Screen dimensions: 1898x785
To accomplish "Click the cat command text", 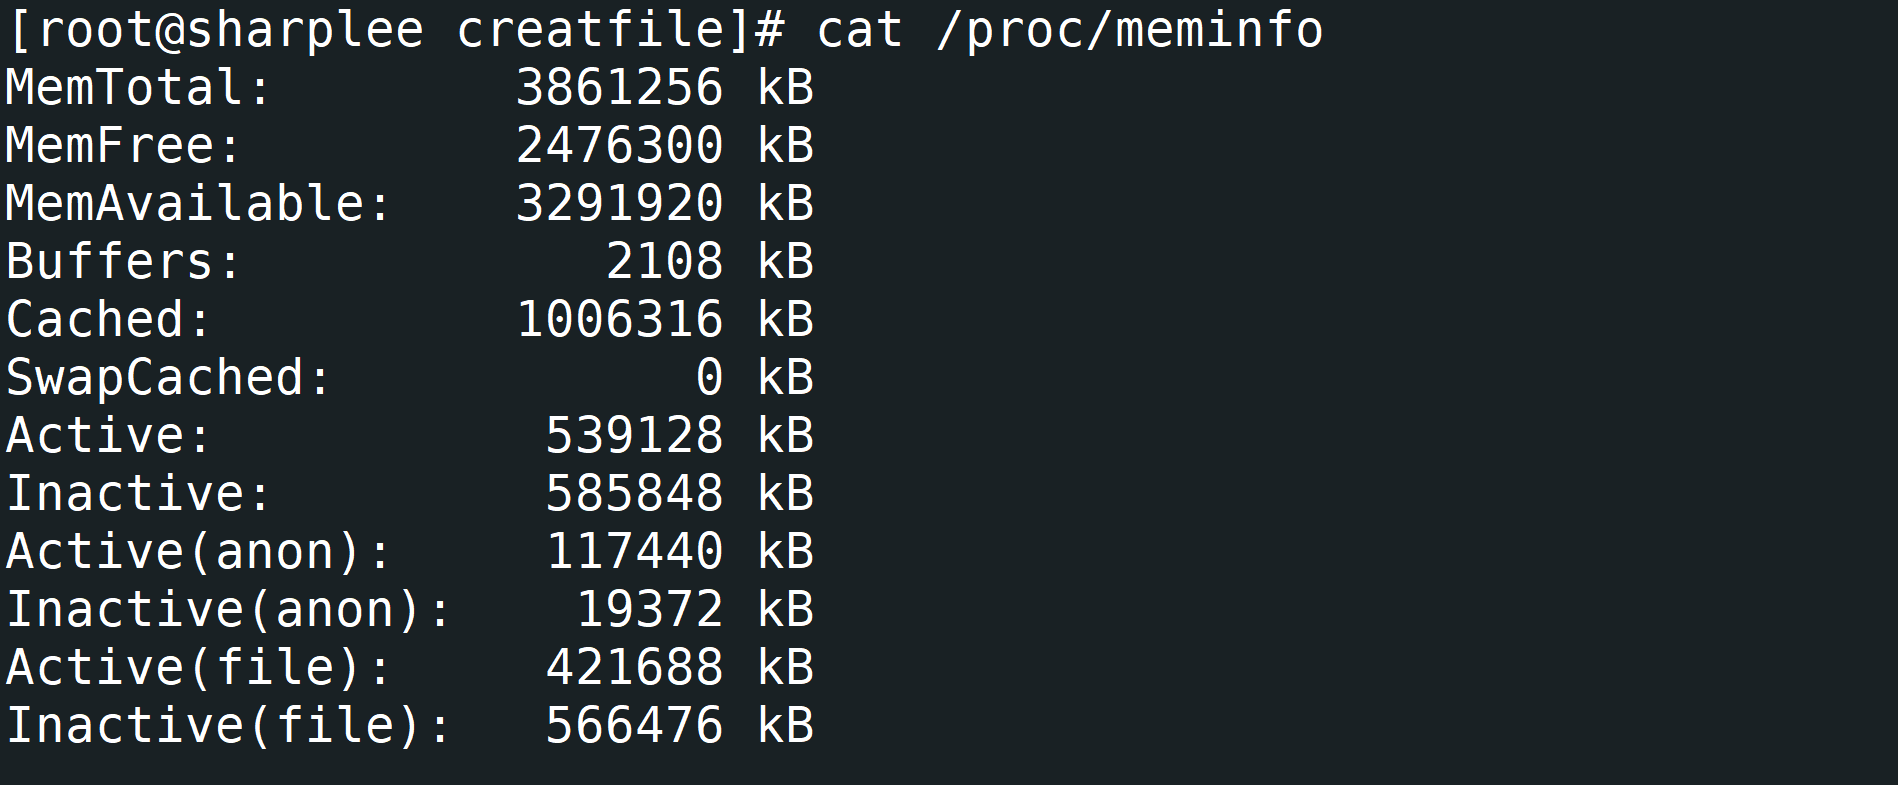I will click(x=860, y=30).
